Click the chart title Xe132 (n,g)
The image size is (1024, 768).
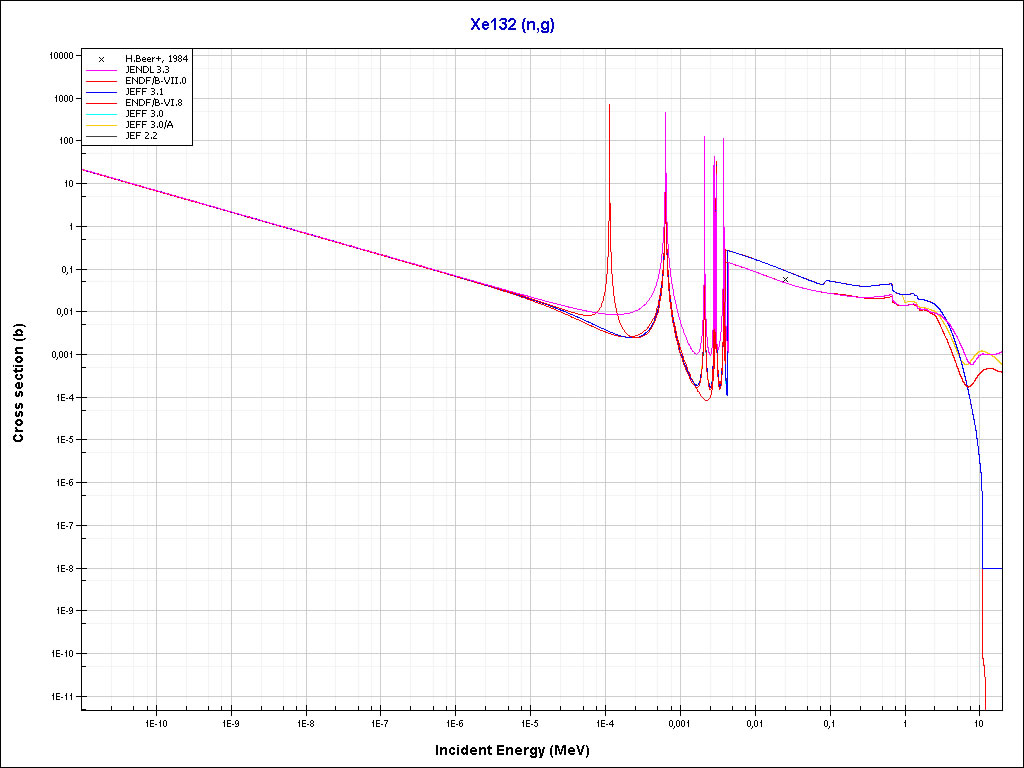click(512, 25)
